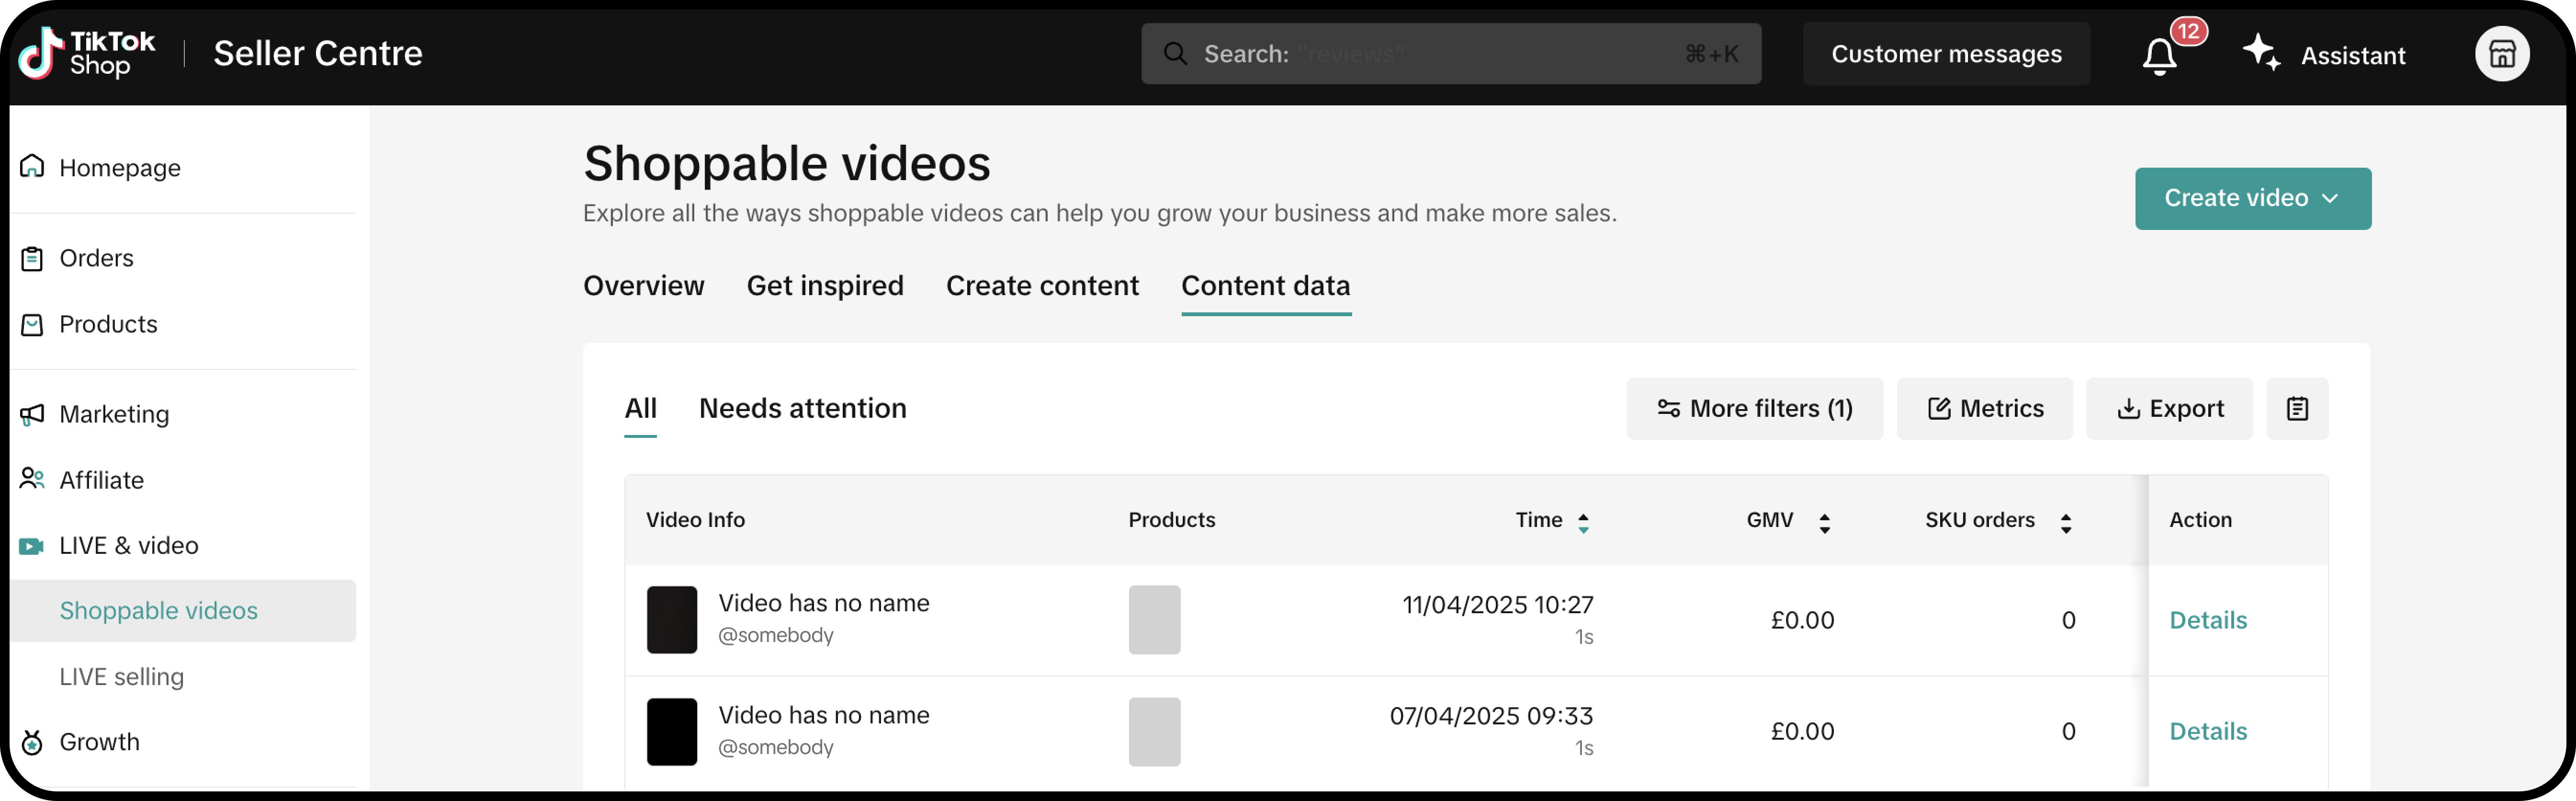The height and width of the screenshot is (801, 2576).
Task: Expand Create video dropdown
Action: click(x=2252, y=198)
